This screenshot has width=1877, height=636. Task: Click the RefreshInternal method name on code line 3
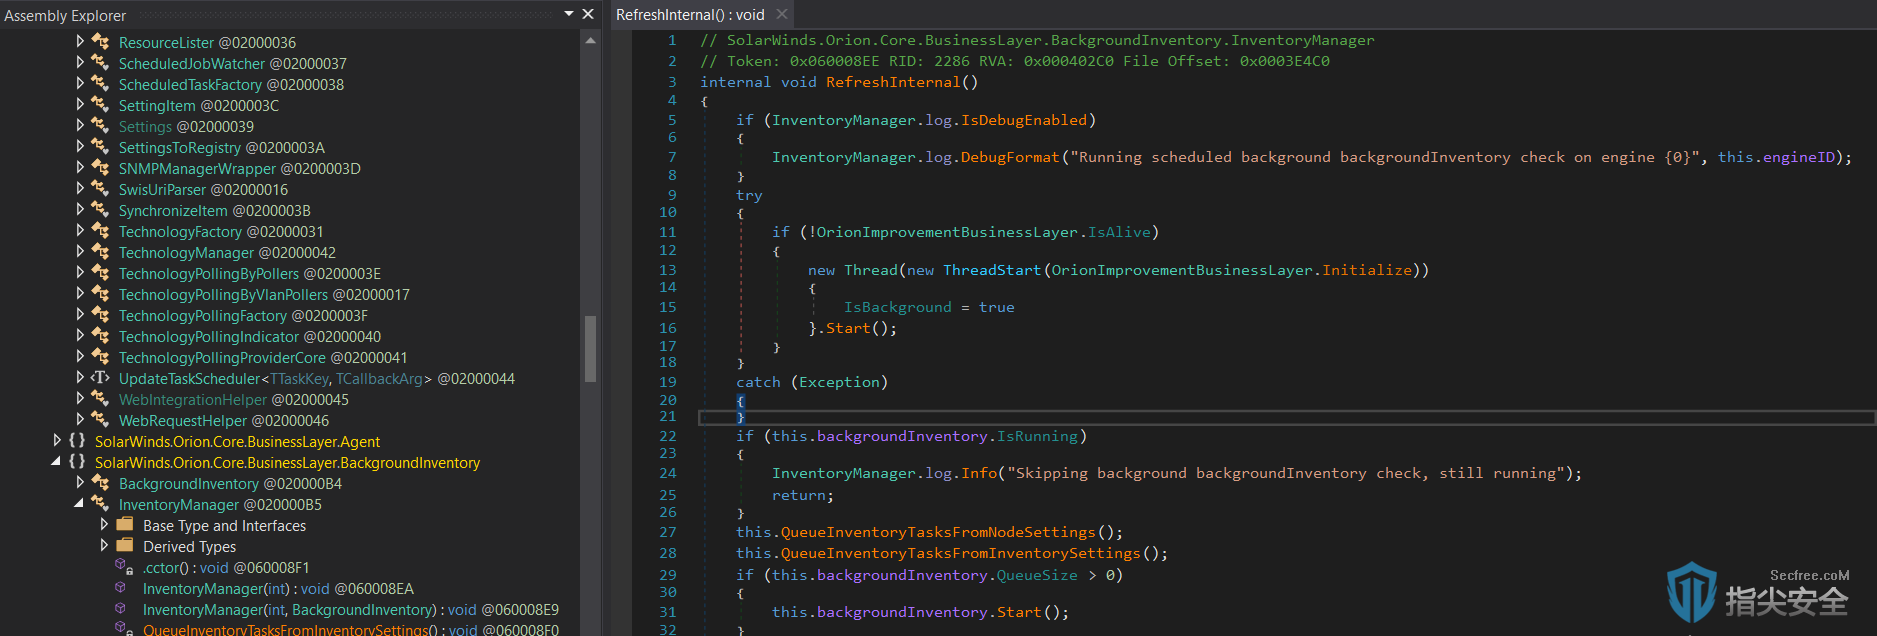893,82
